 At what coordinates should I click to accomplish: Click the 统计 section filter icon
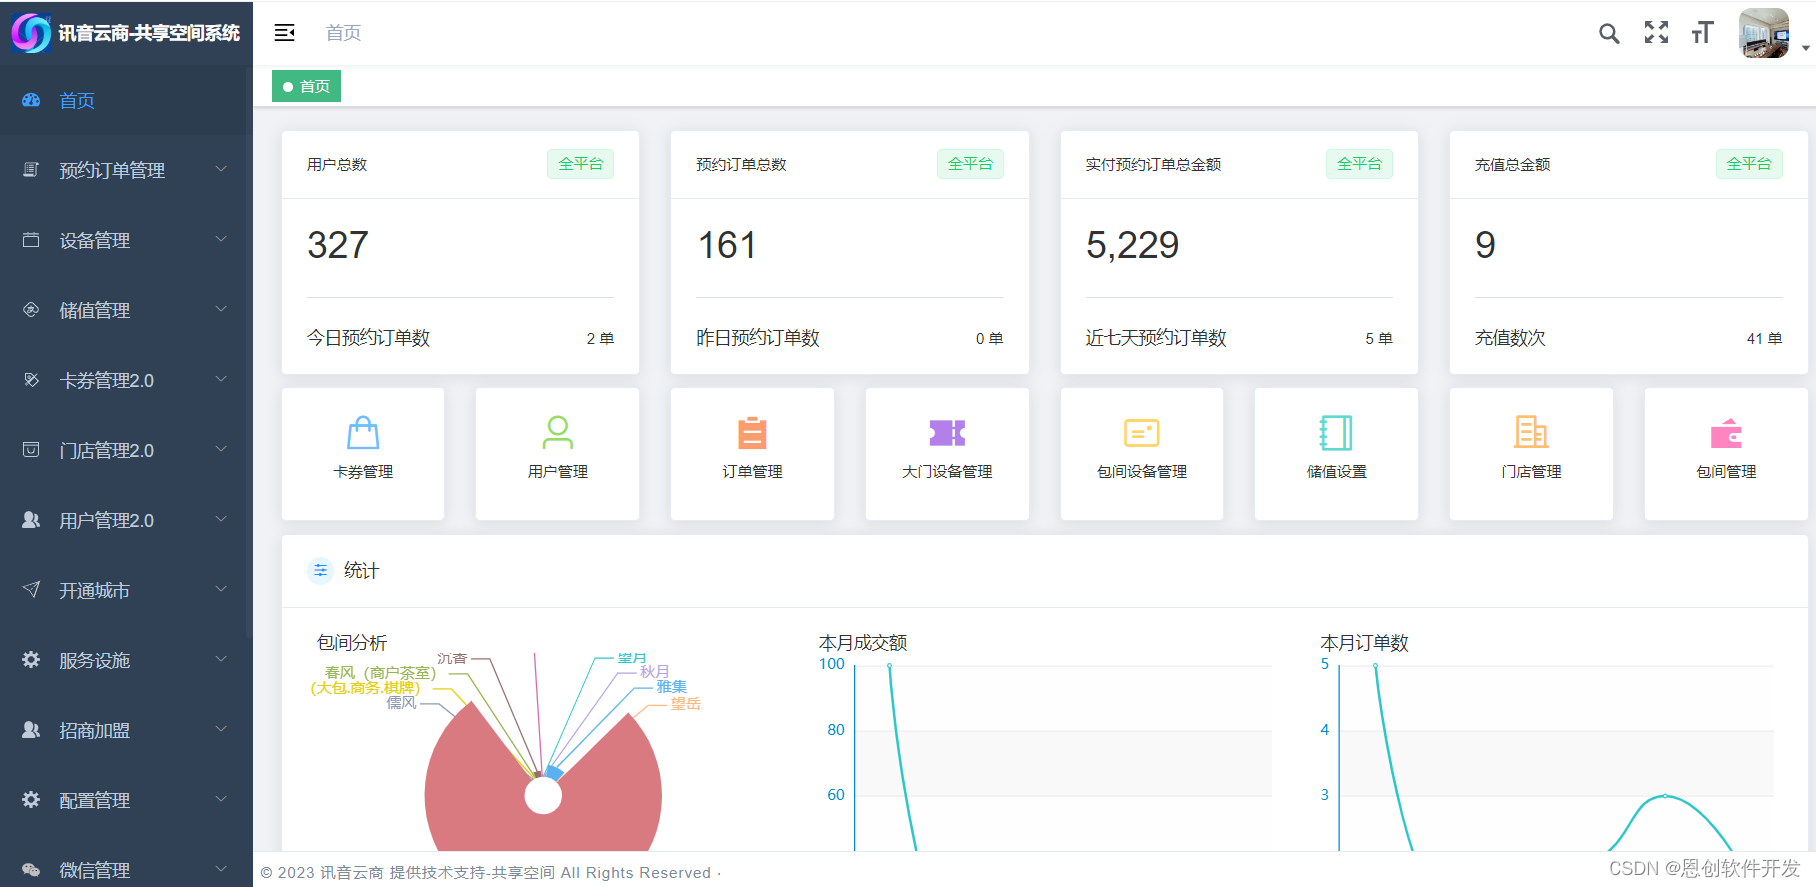(x=320, y=570)
